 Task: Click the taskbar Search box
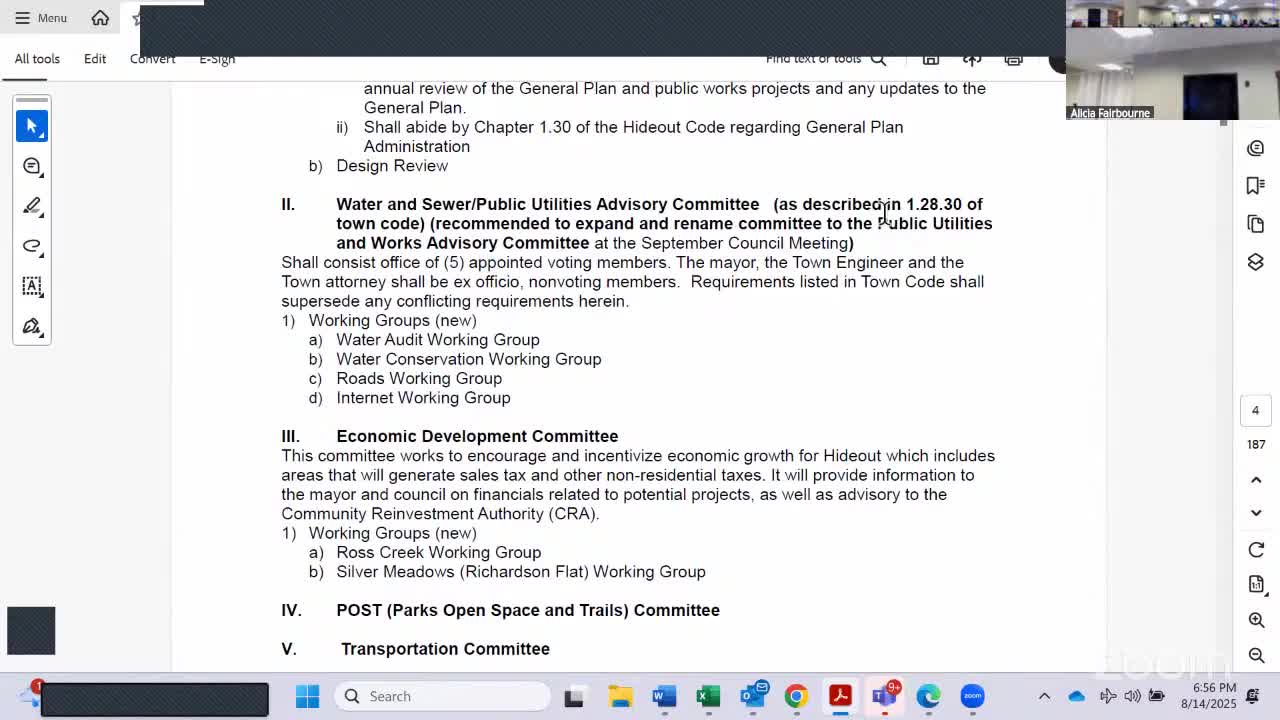pyautogui.click(x=442, y=696)
